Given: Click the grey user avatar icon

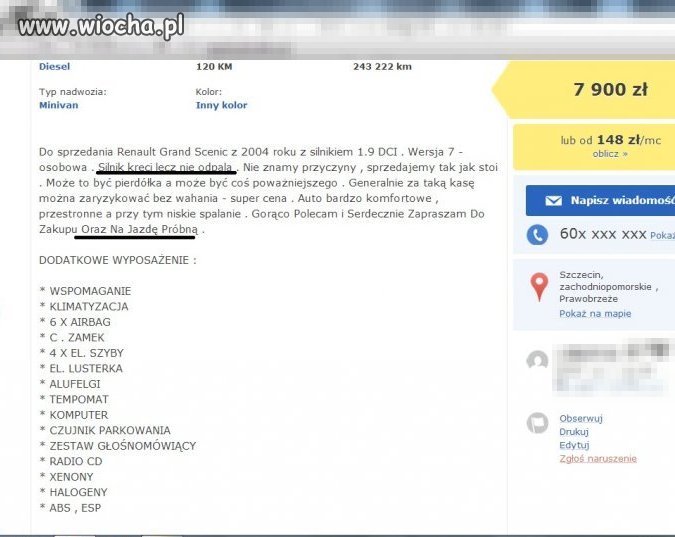Looking at the screenshot, I should point(537,360).
